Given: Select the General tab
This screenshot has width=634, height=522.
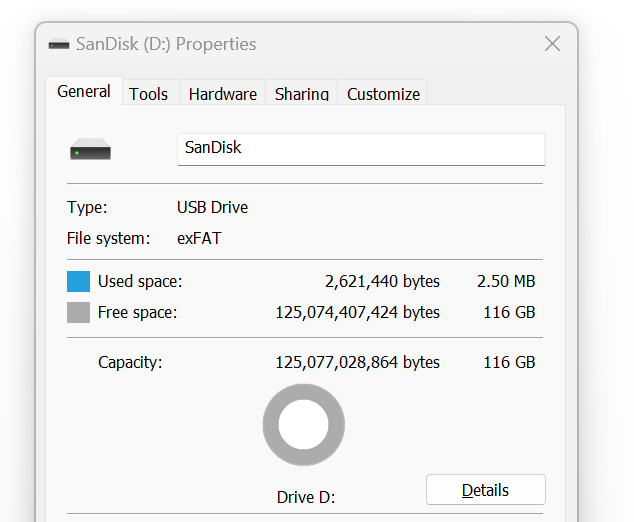Looking at the screenshot, I should (x=84, y=91).
